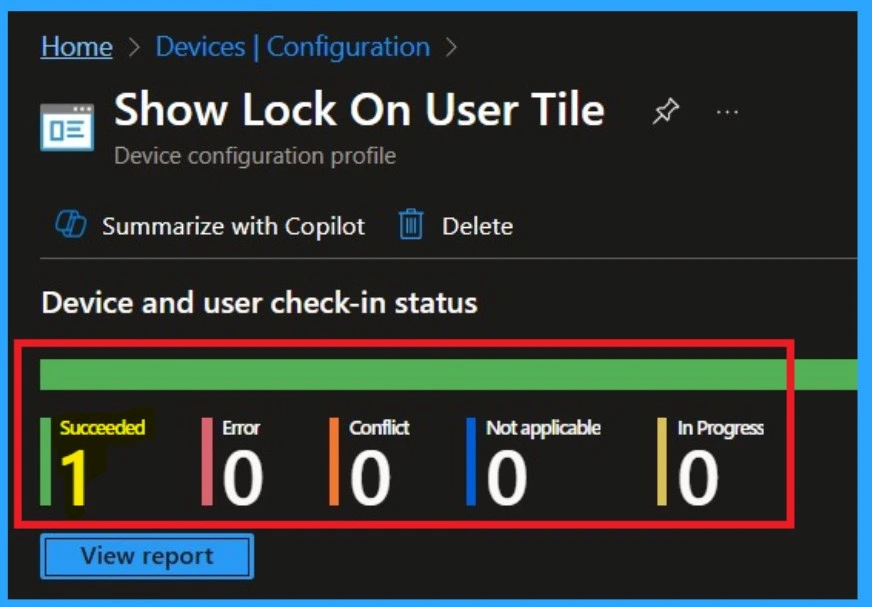Click the trash can delete icon
Image resolution: width=872 pixels, height=607 pixels.
click(411, 224)
